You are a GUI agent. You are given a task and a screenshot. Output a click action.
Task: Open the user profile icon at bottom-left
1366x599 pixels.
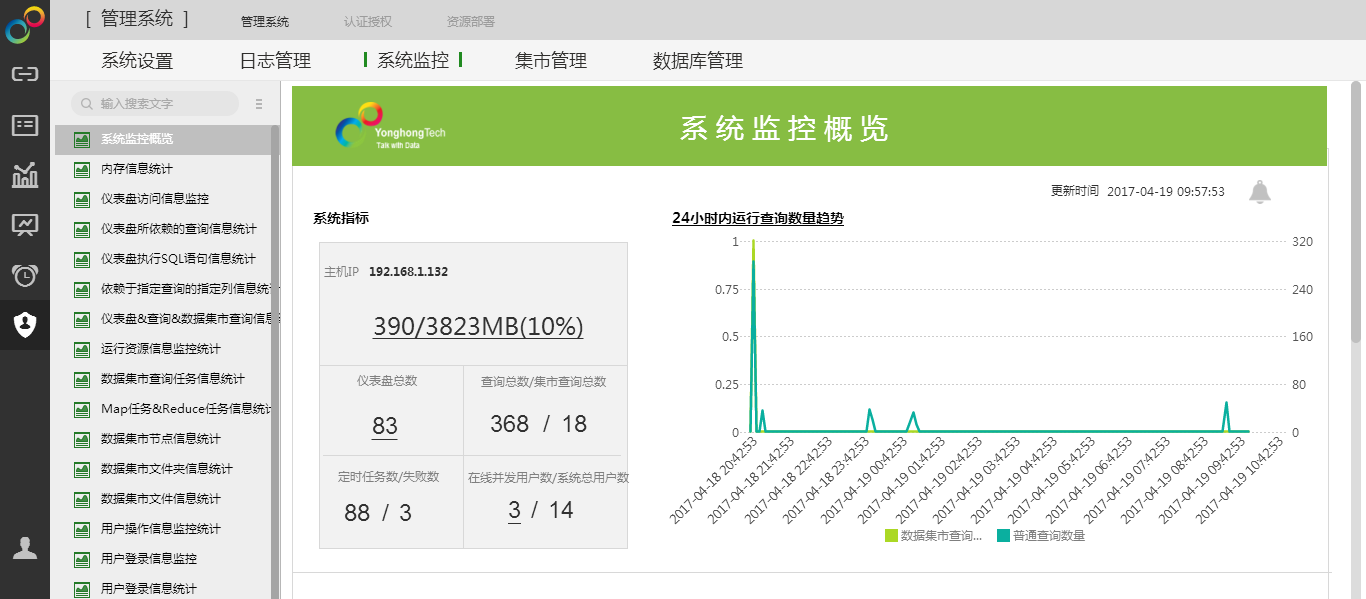tap(25, 548)
